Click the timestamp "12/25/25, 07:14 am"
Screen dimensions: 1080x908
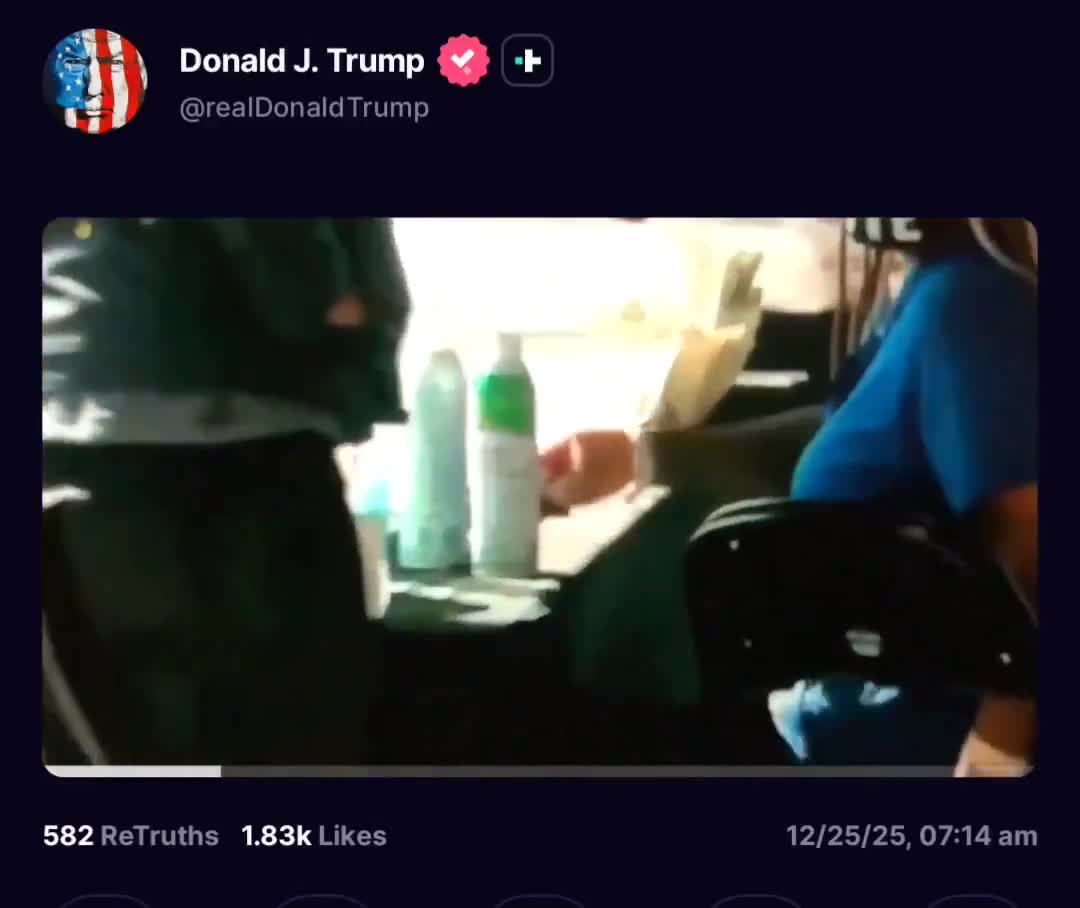[x=911, y=835]
